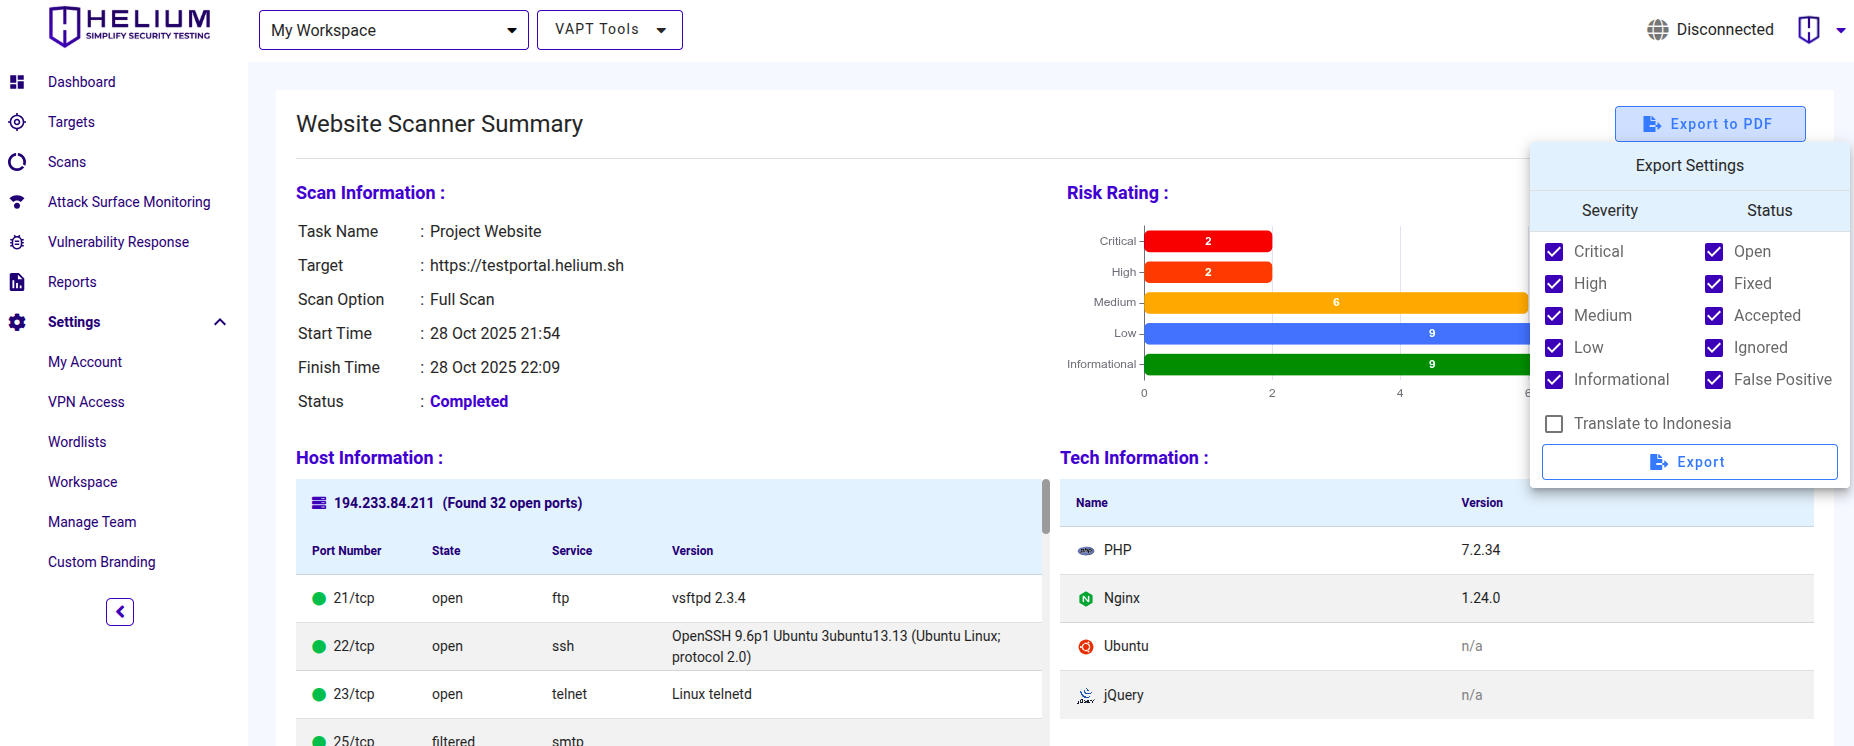Open the VPN Access settings page

(86, 402)
